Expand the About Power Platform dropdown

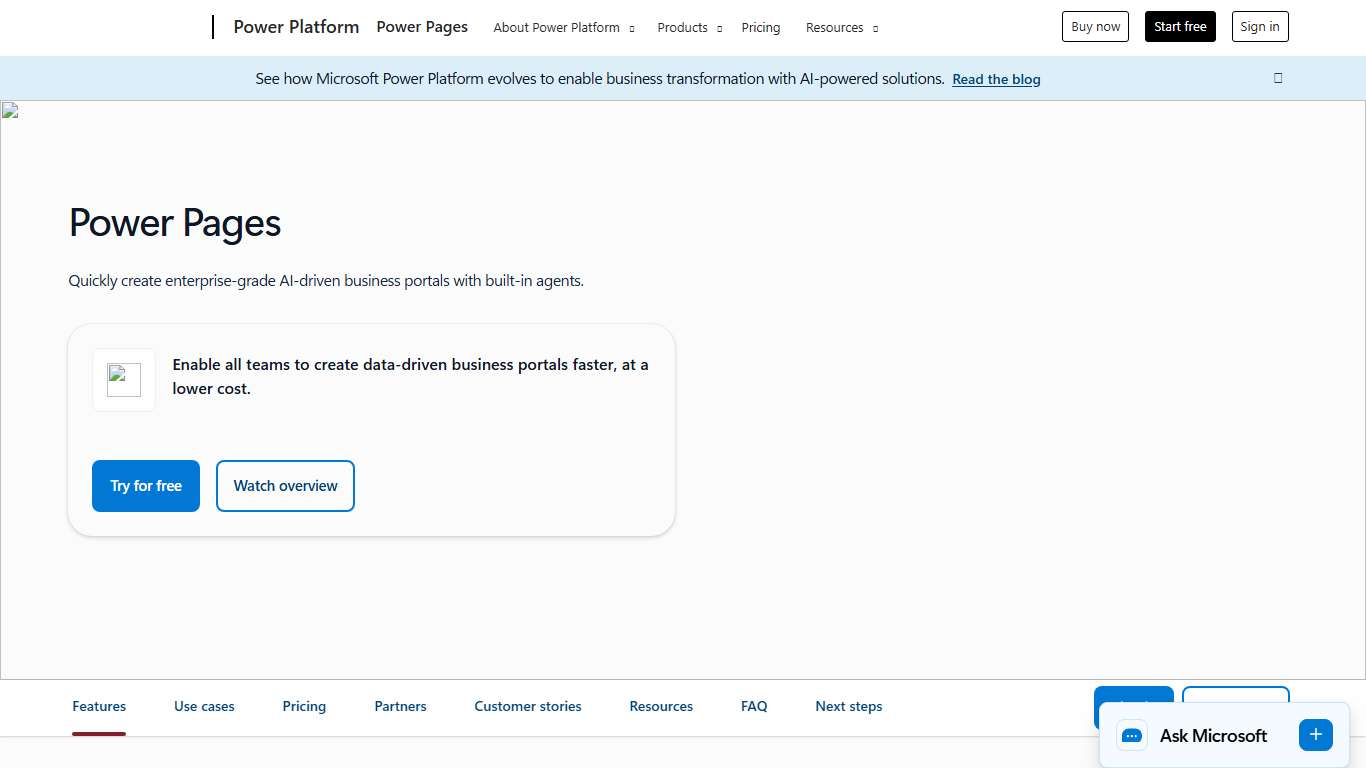[x=556, y=28]
